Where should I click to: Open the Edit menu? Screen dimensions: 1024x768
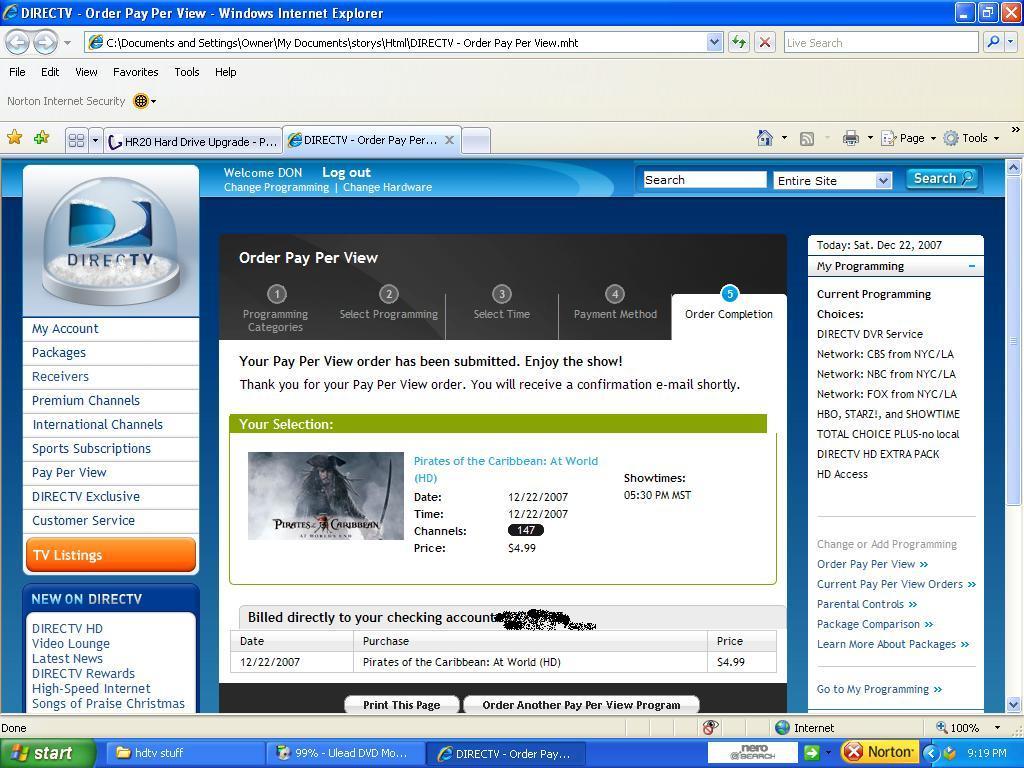50,72
